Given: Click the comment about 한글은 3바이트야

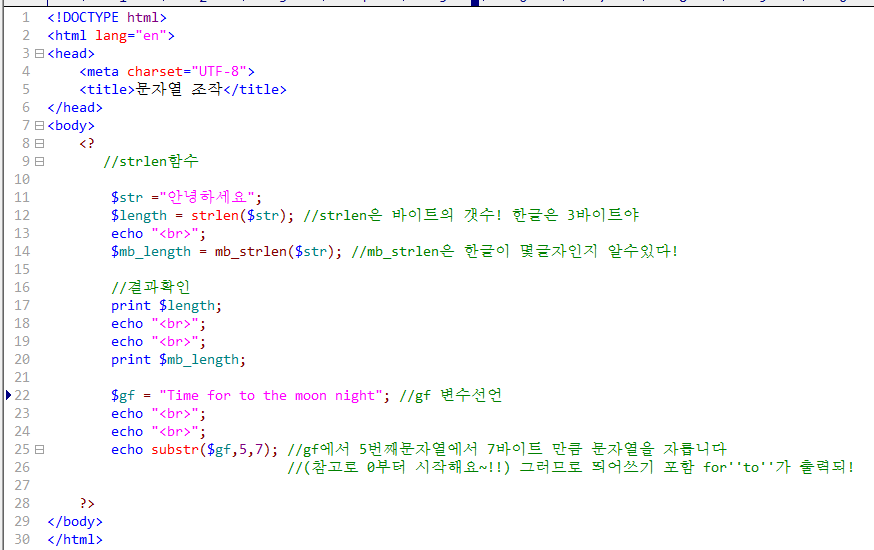Looking at the screenshot, I should (471, 215).
